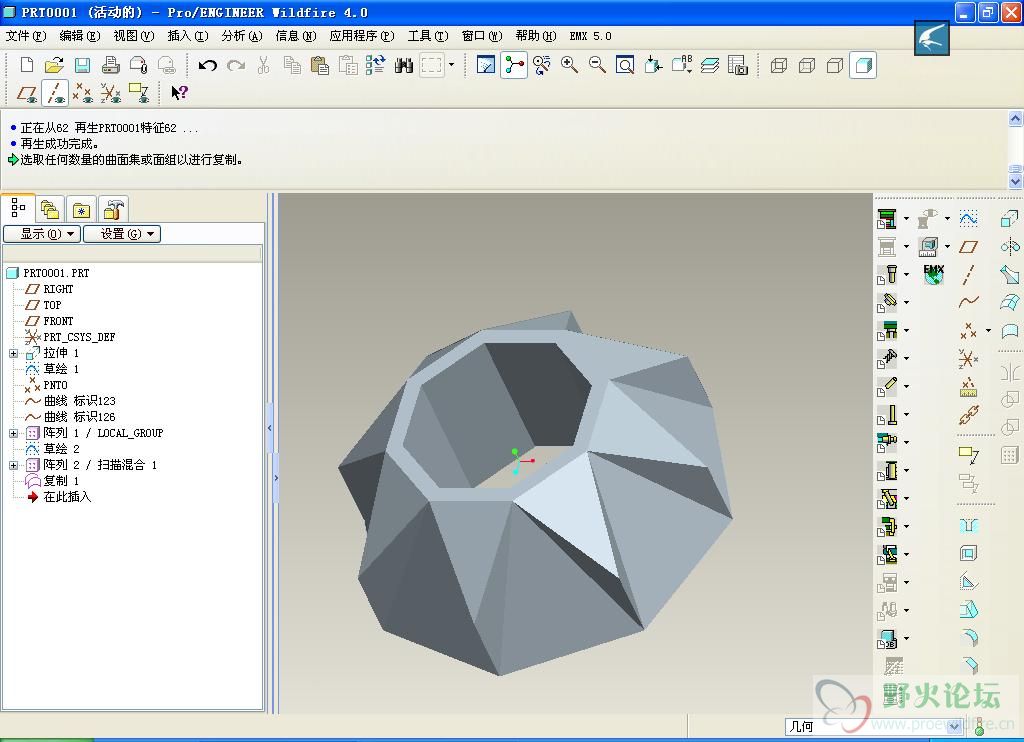The height and width of the screenshot is (742, 1024).
Task: Open the 分析 menu
Action: pyautogui.click(x=242, y=36)
